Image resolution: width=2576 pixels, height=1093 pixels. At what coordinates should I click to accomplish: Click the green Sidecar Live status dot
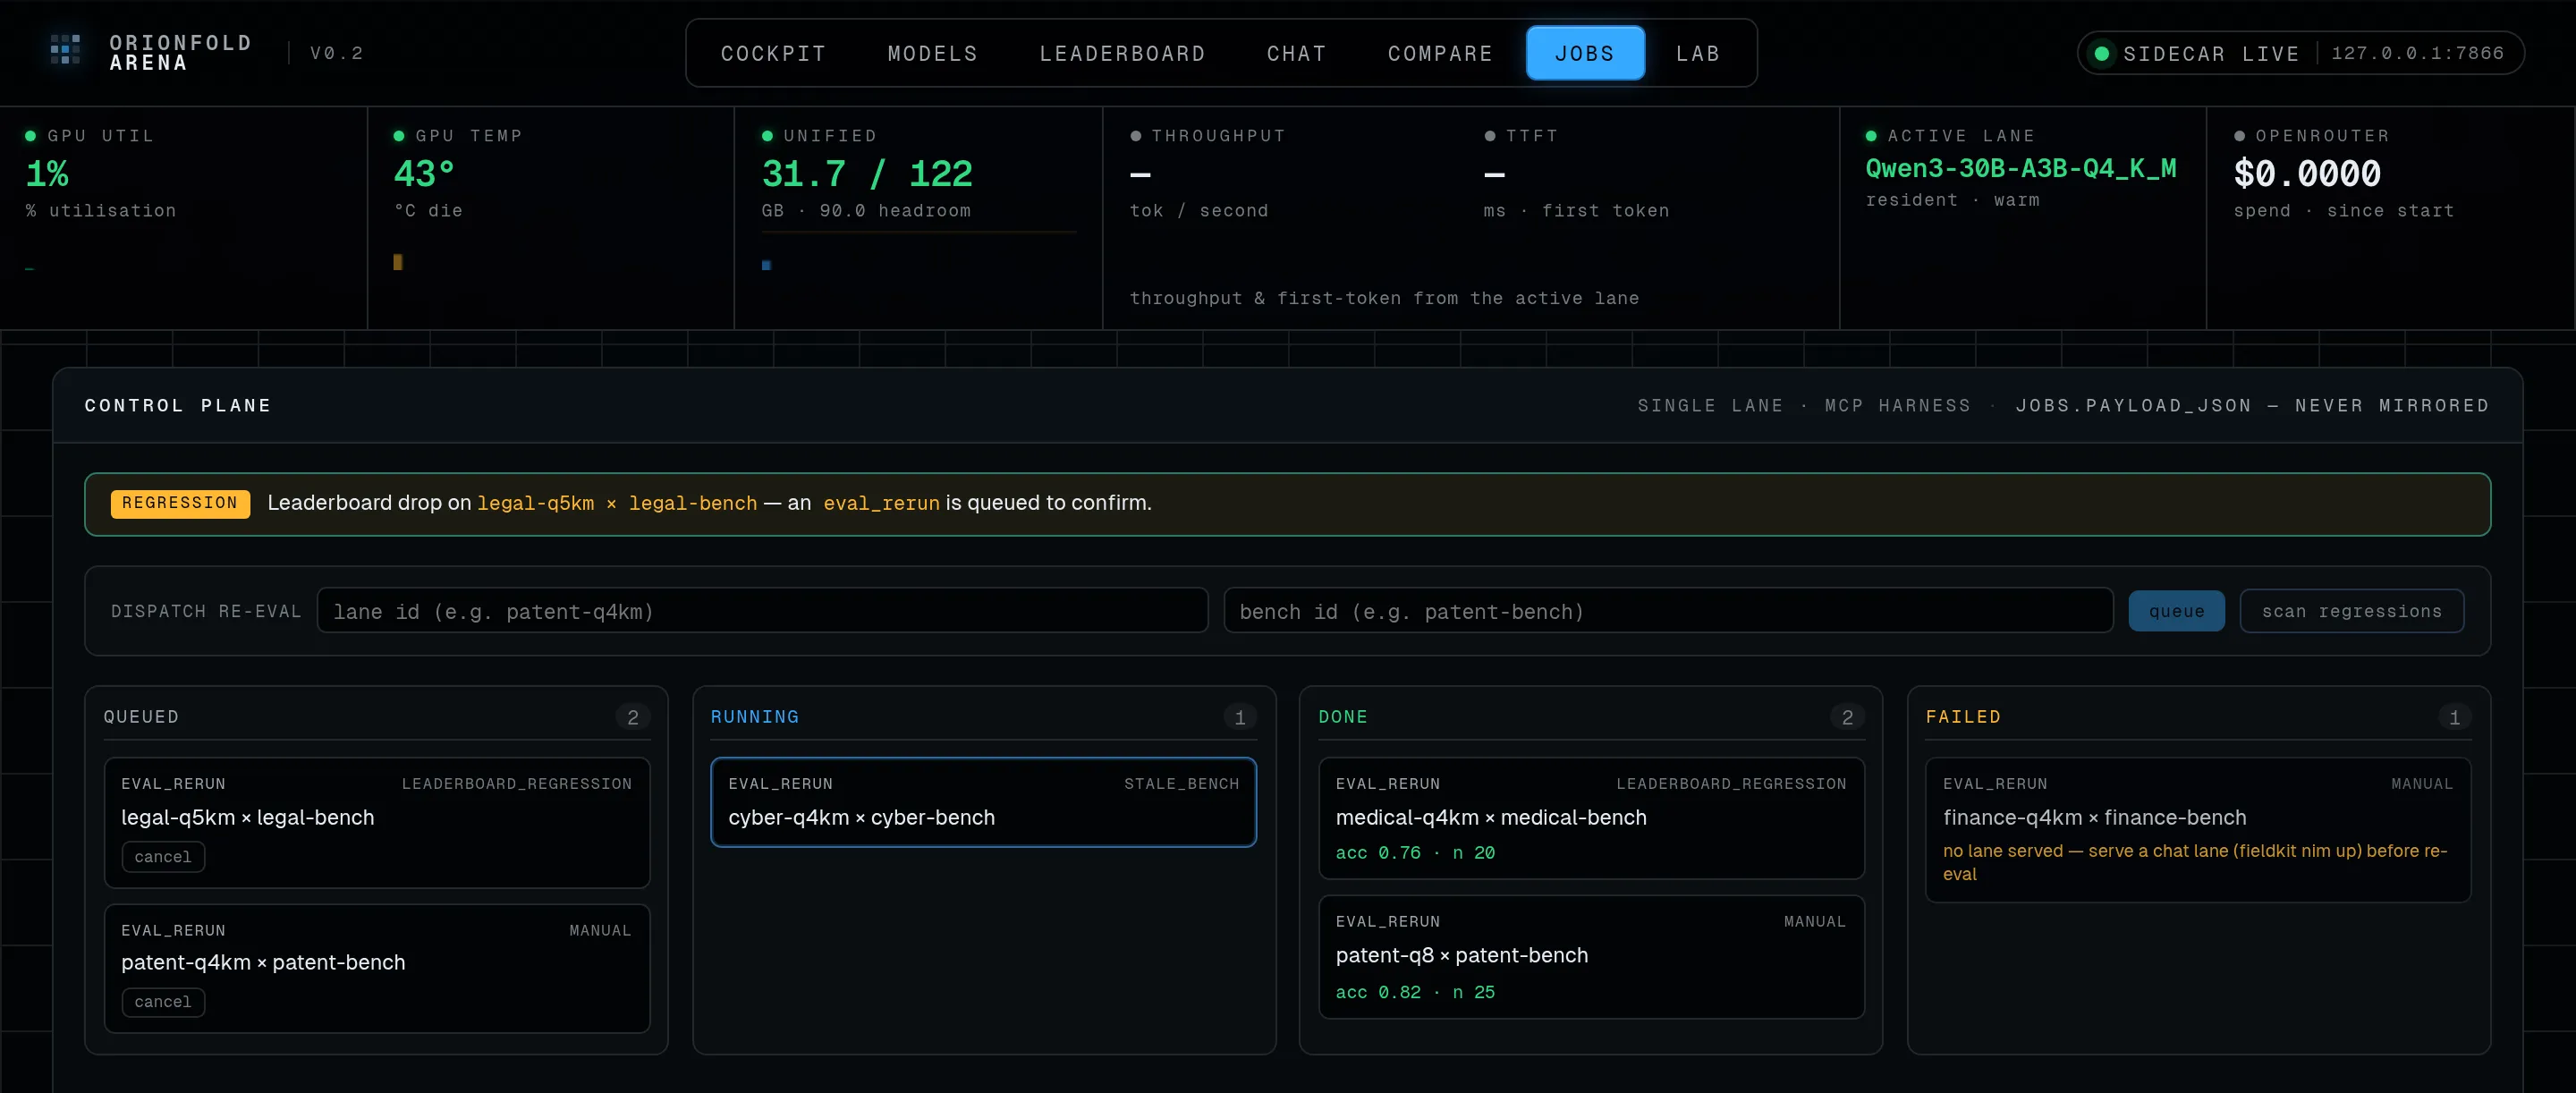pyautogui.click(x=2101, y=53)
